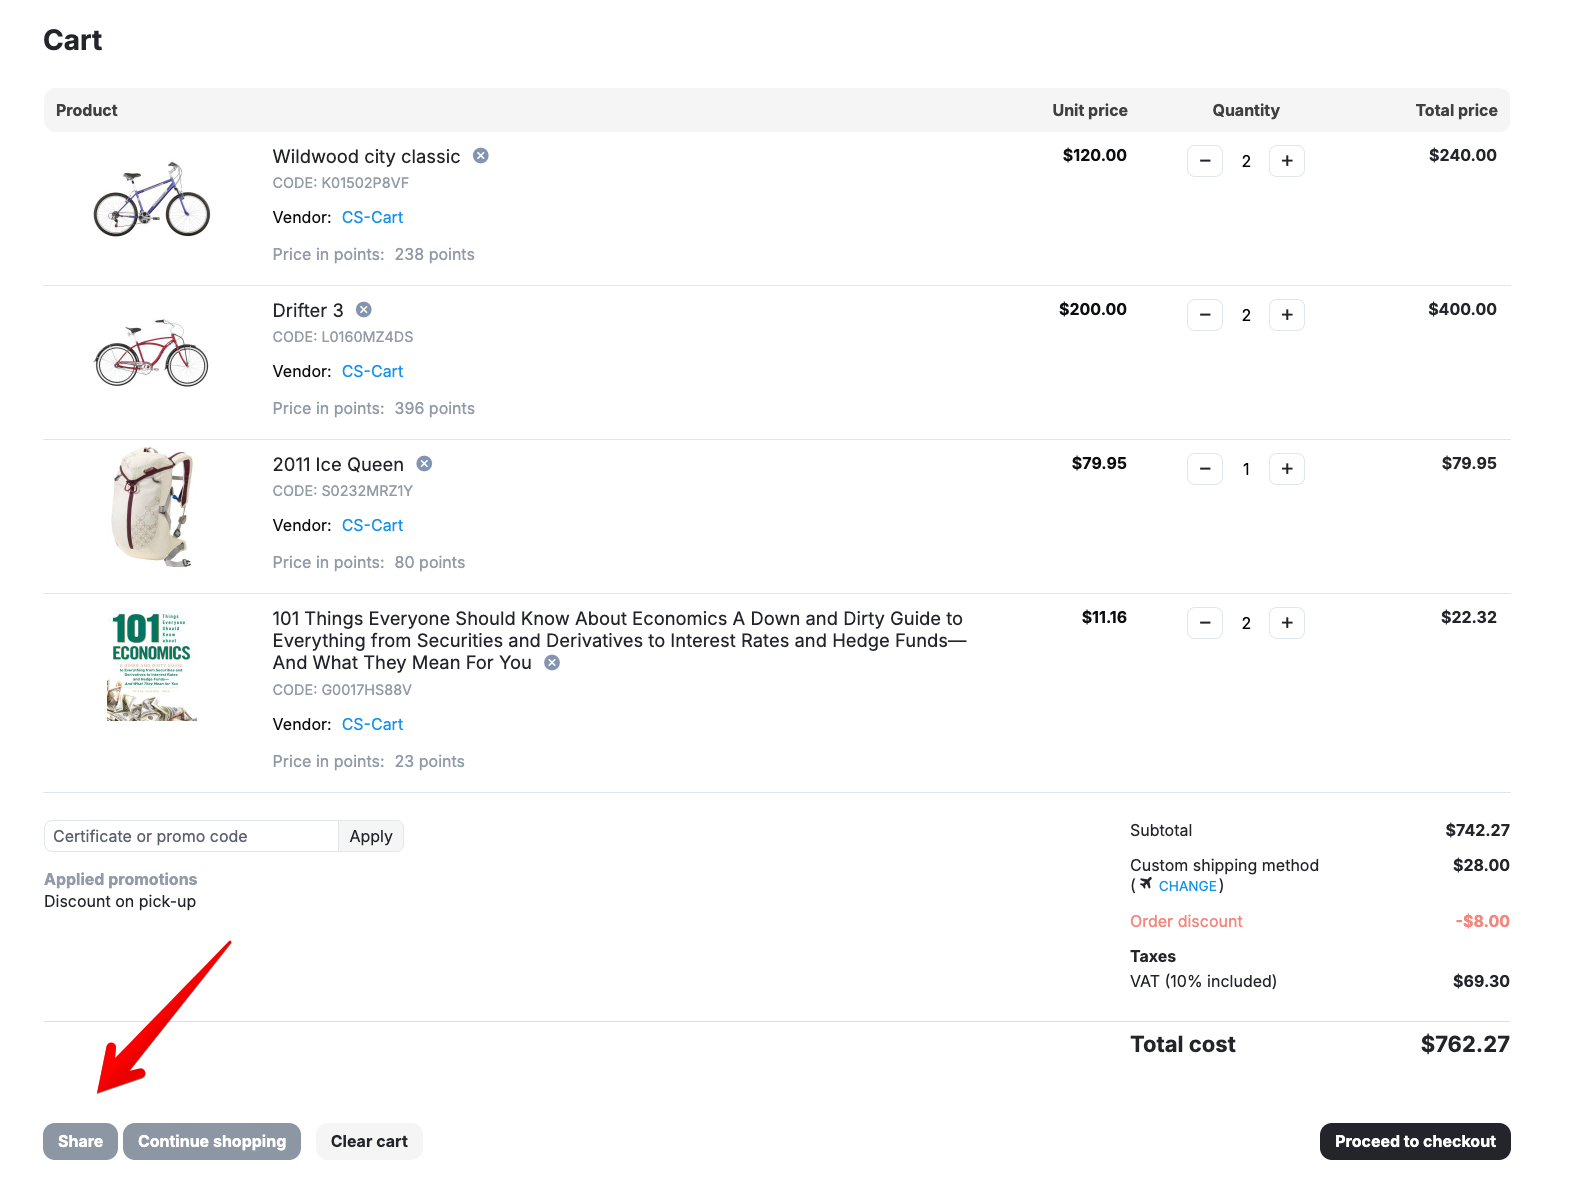The image size is (1574, 1204).
Task: Continue shopping
Action: tap(212, 1142)
